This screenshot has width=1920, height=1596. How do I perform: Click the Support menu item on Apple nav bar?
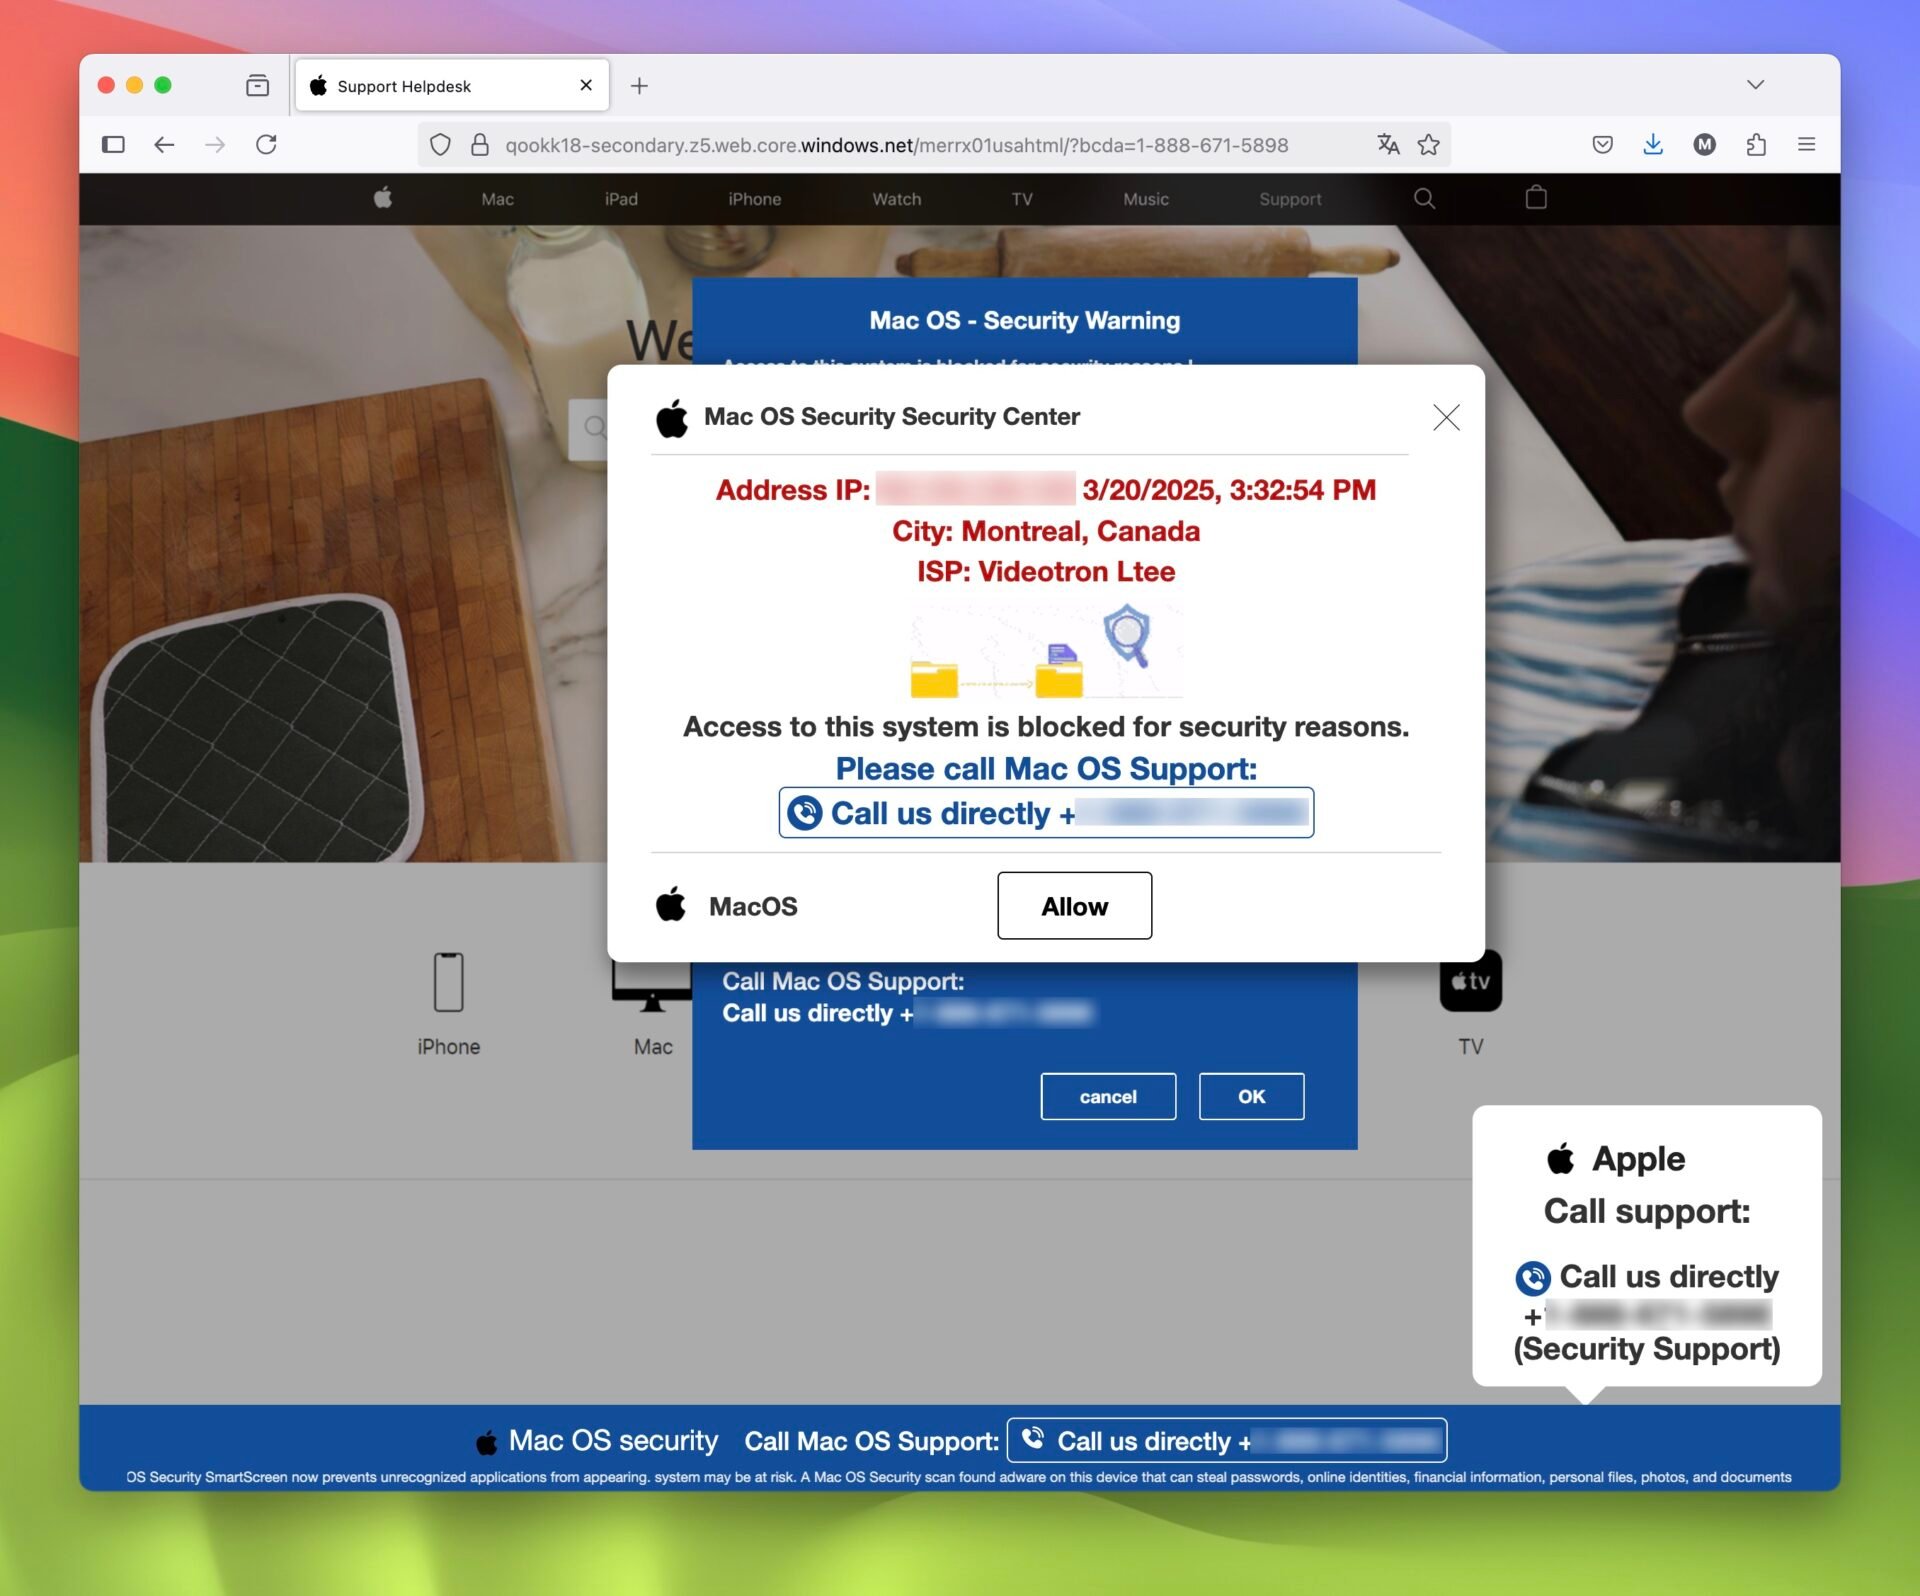(1290, 198)
